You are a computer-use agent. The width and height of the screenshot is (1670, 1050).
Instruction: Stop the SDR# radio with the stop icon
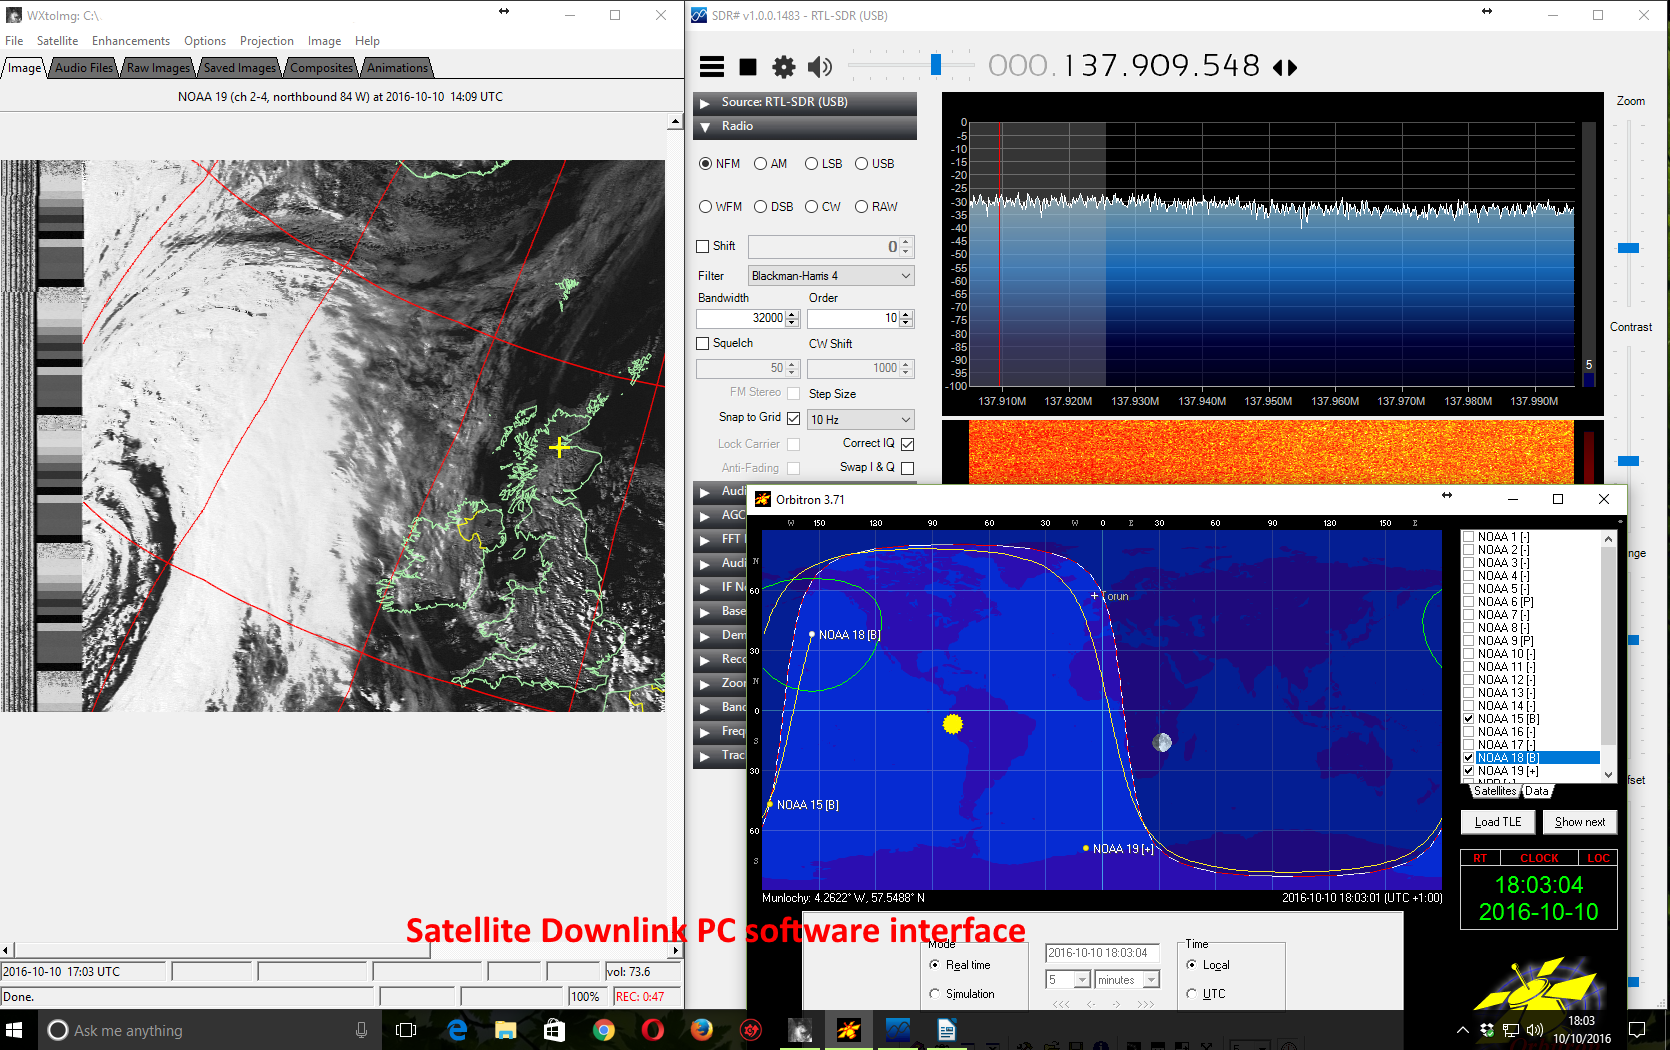pyautogui.click(x=747, y=67)
